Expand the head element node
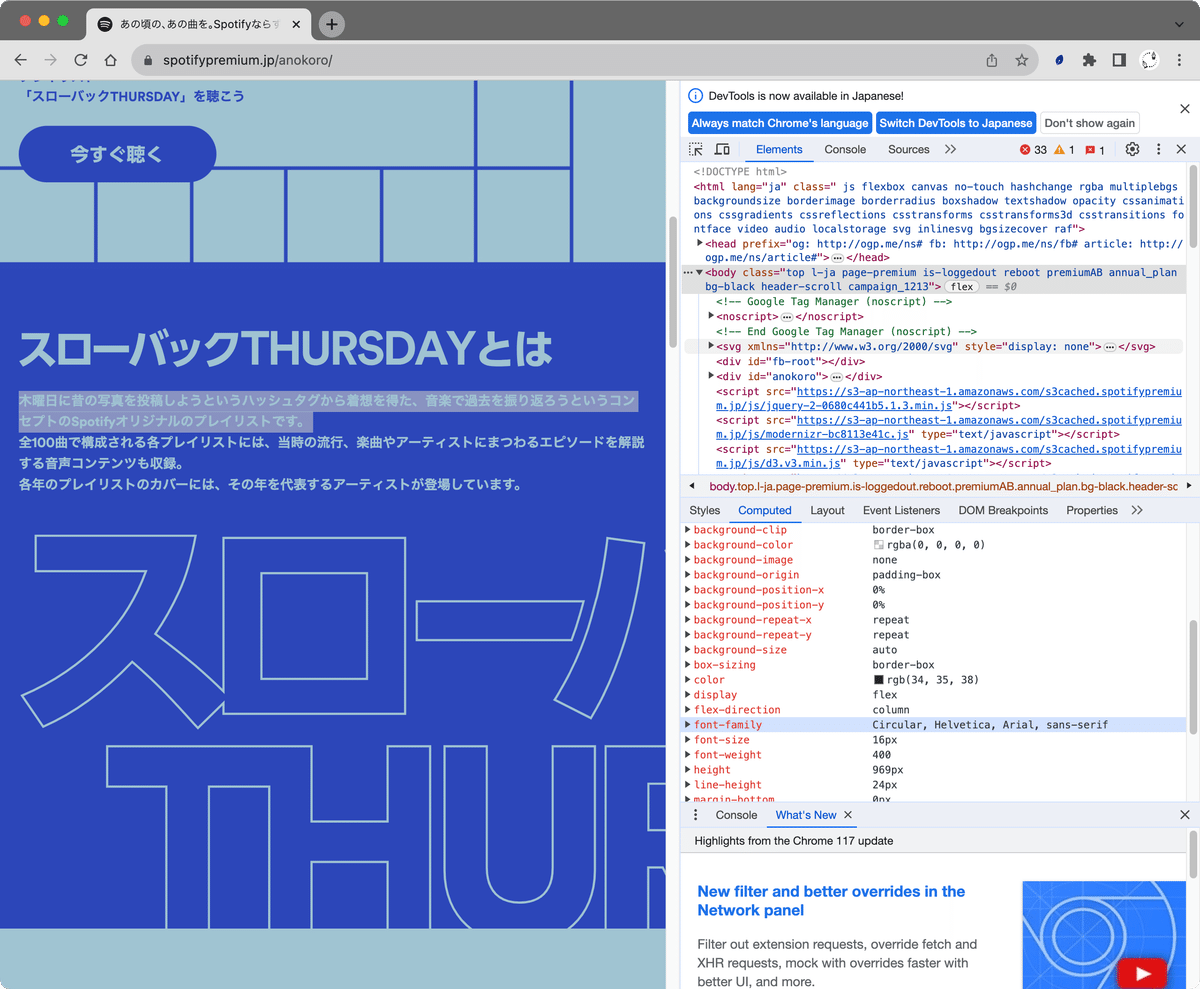Screen dimensions: 1200x989 (700, 243)
